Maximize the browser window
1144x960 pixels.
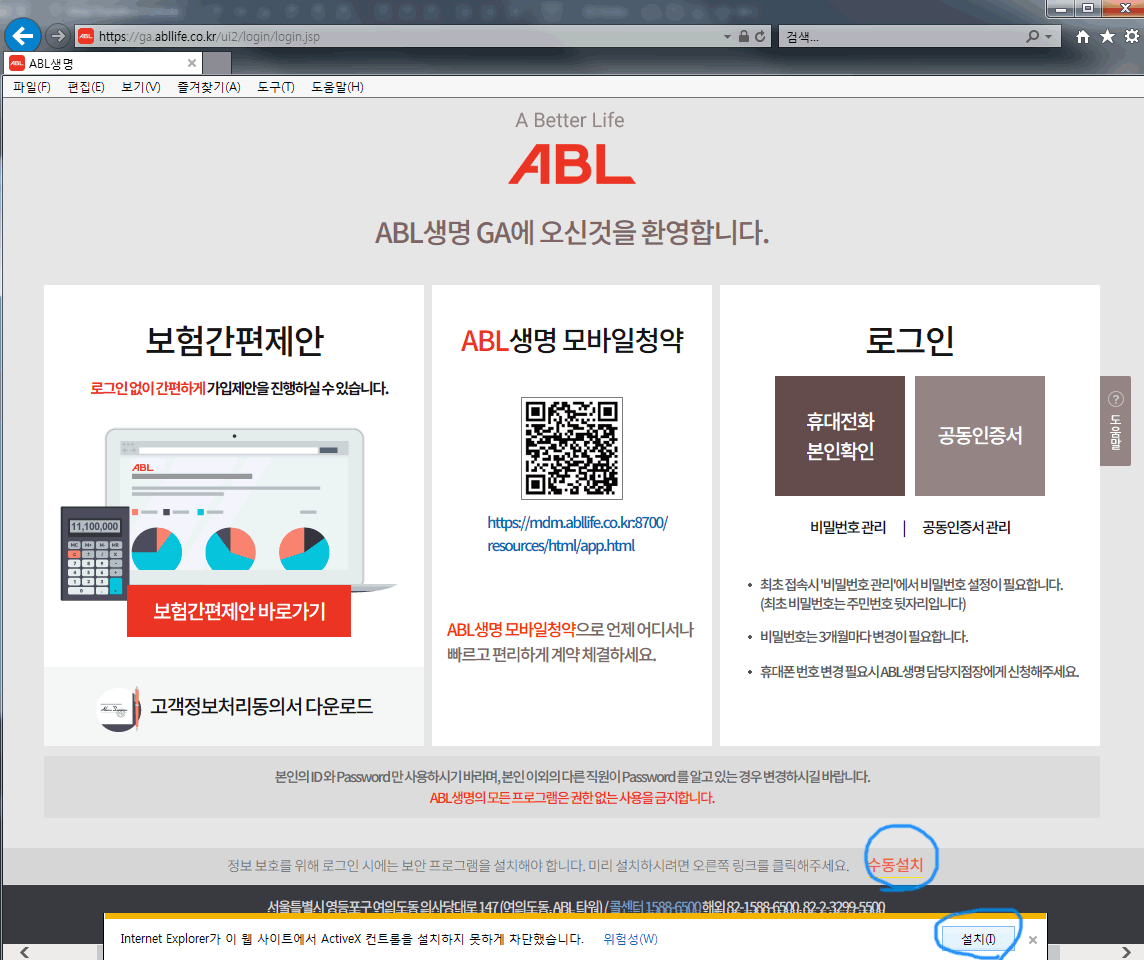click(1088, 9)
